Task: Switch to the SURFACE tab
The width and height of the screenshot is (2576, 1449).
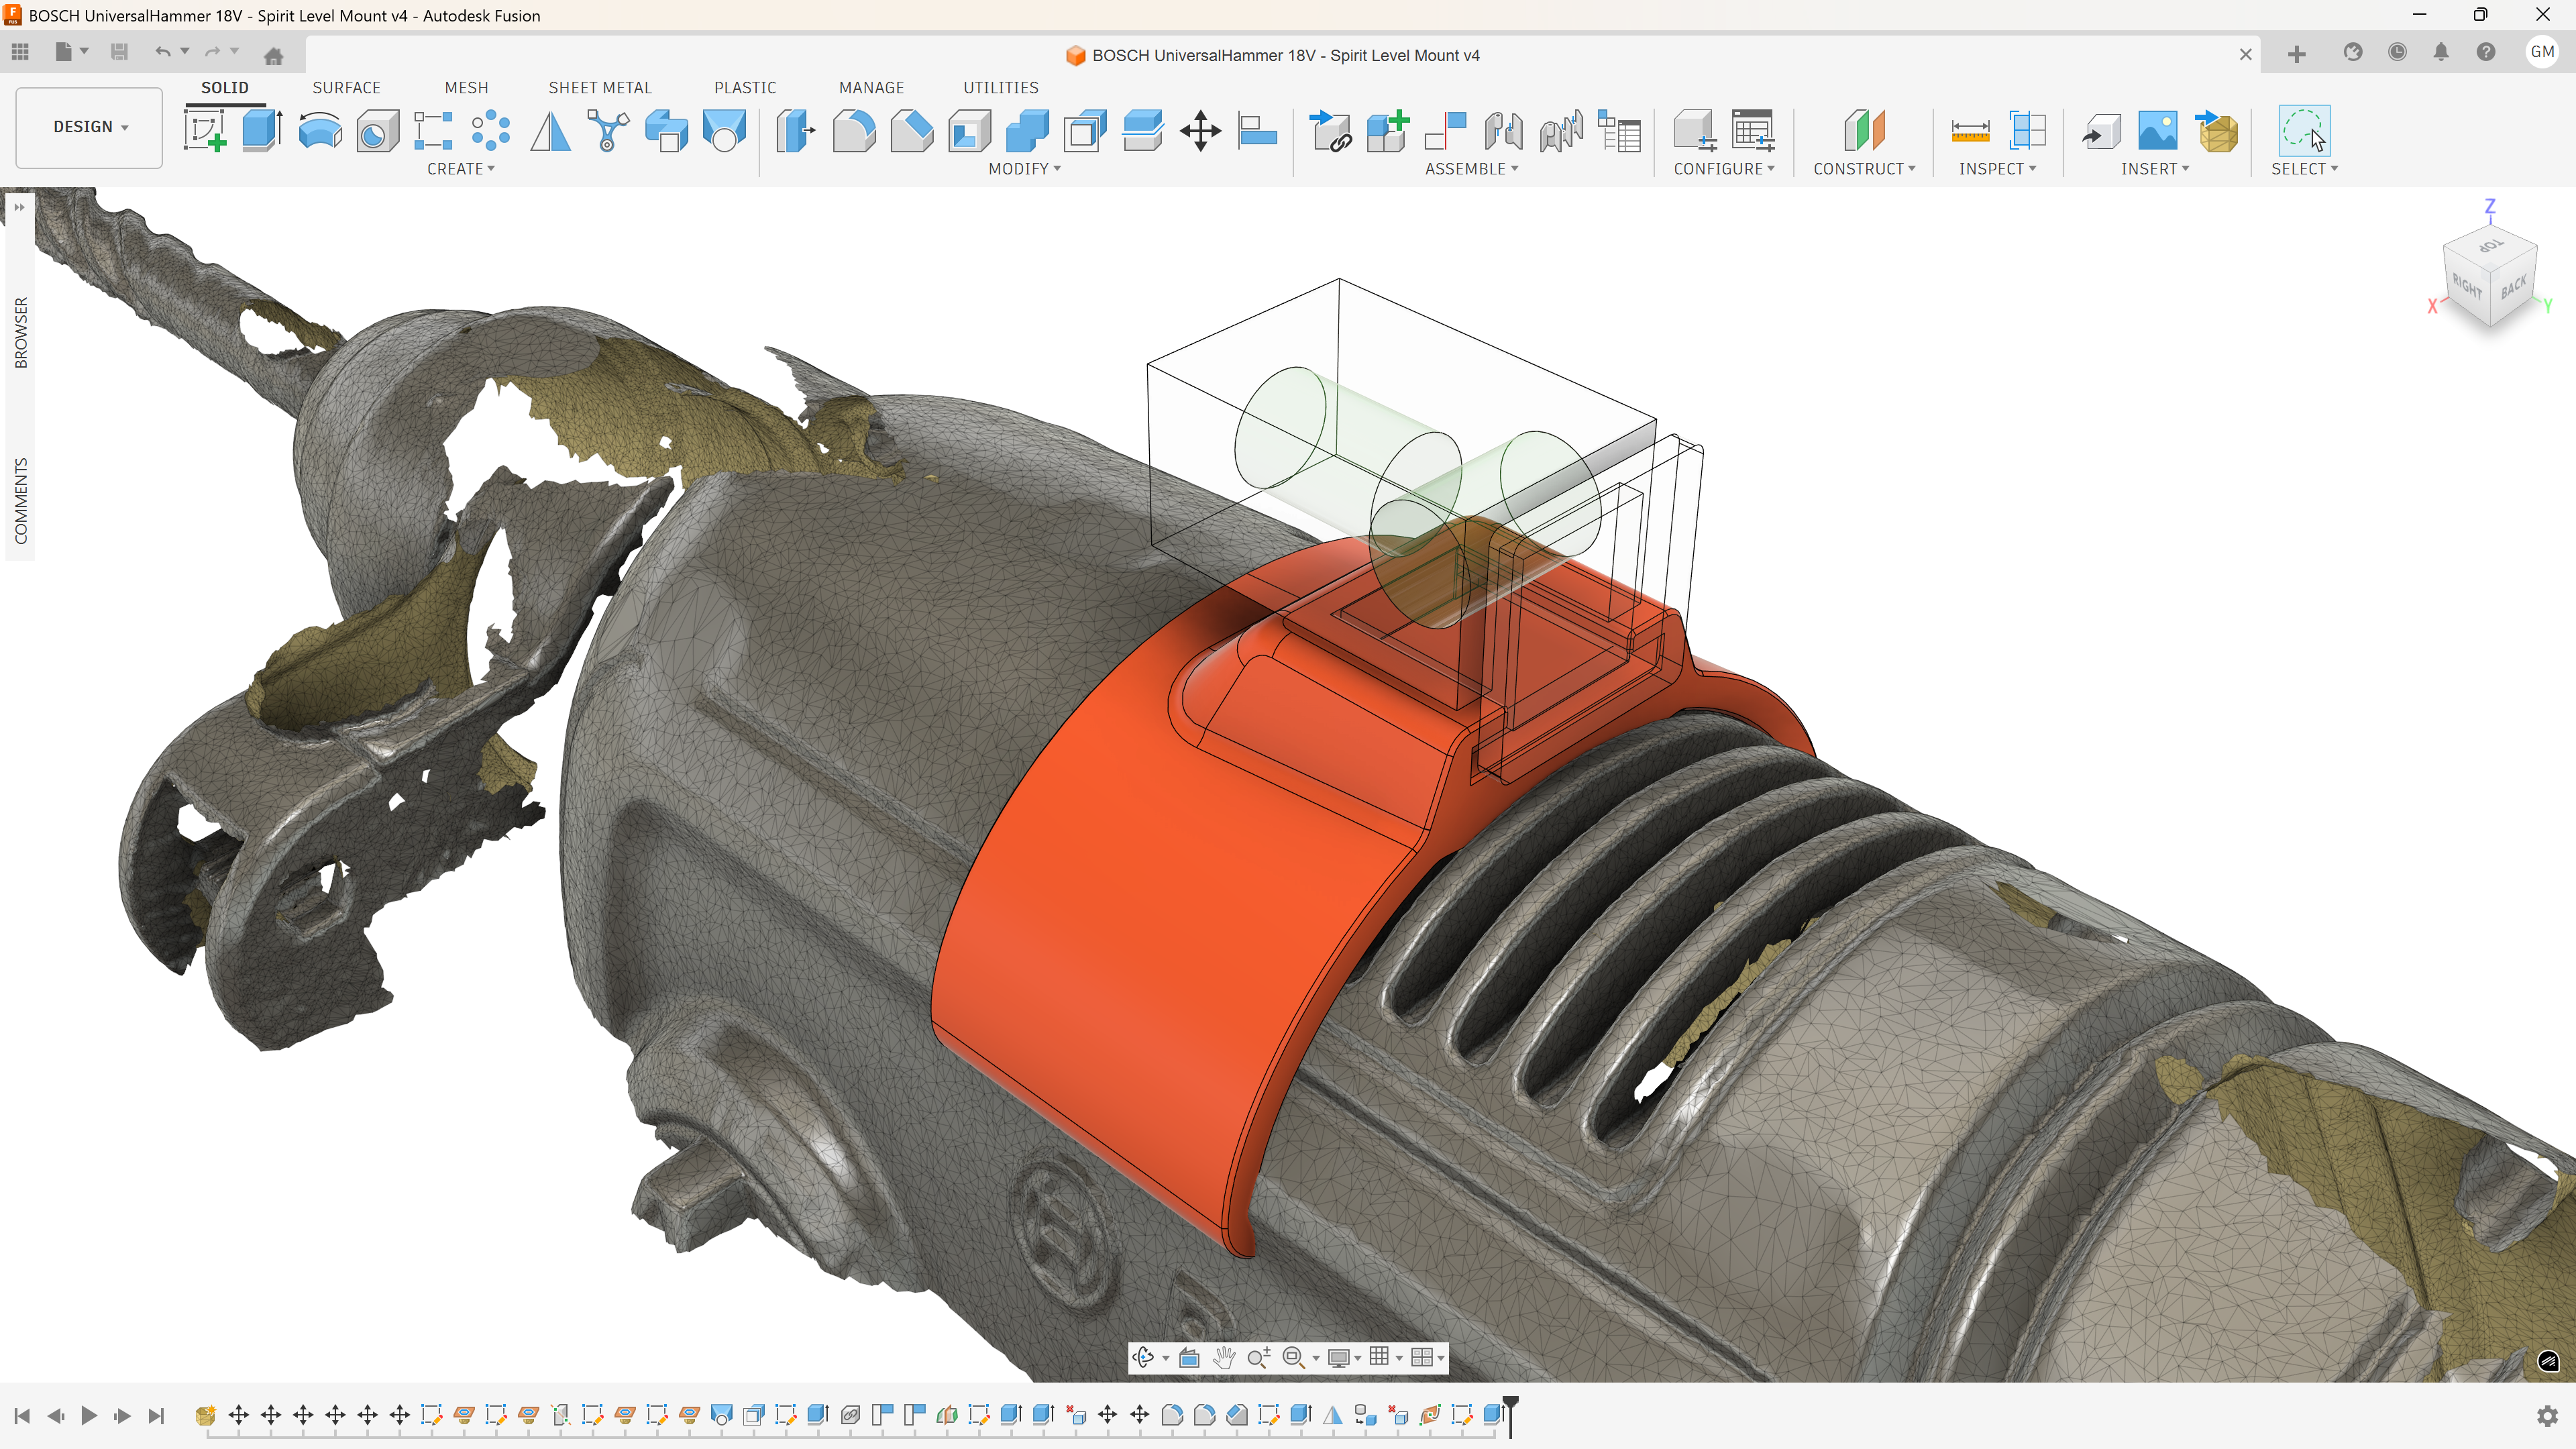Action: coord(346,87)
